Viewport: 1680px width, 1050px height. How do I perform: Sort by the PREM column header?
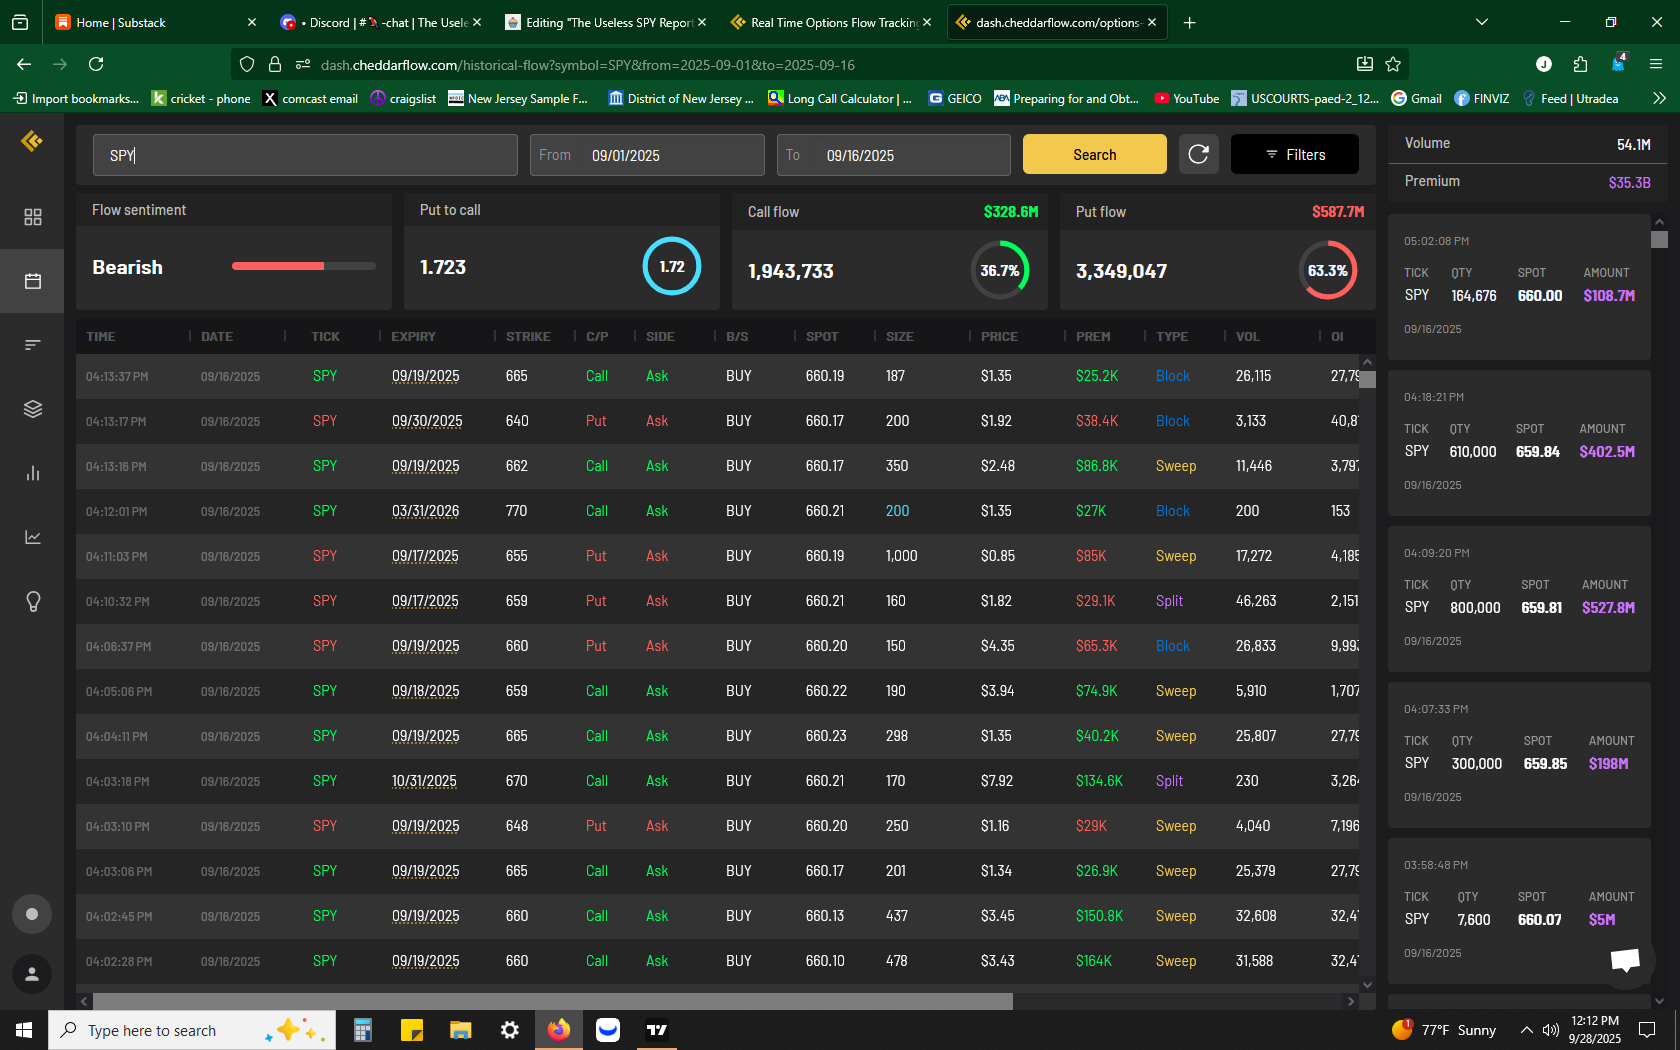coord(1093,336)
